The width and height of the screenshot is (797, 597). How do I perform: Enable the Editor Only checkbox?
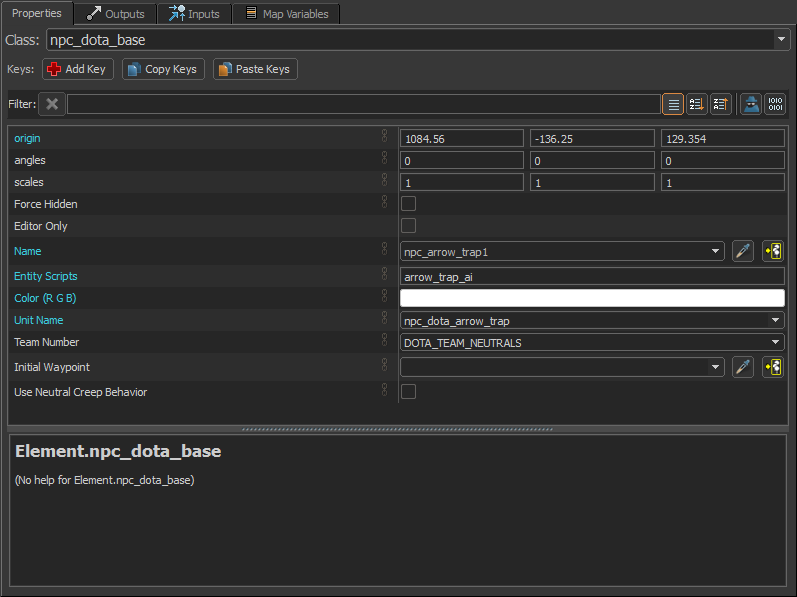tap(408, 226)
